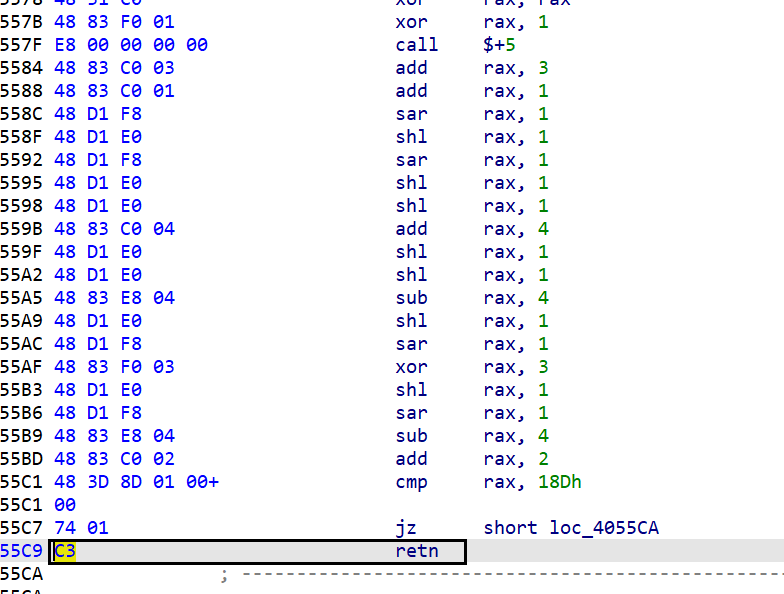Click the sar mnemonic at address 558C
Viewport: 784px width, 594px height.
pyautogui.click(x=412, y=114)
